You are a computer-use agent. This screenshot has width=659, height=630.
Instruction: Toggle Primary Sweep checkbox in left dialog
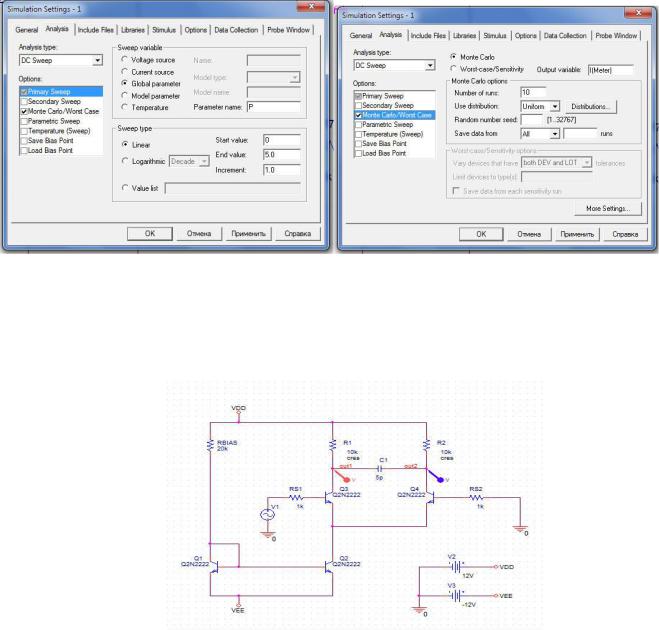[24, 92]
